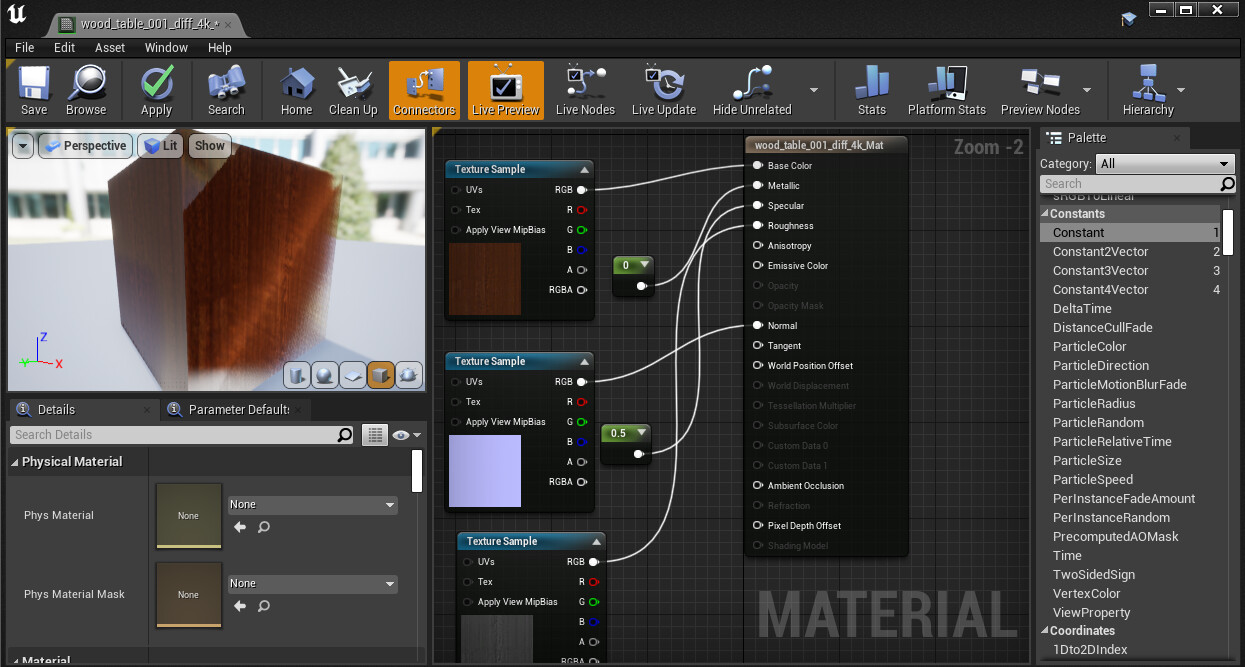
Task: Click the viewport Show button
Action: pos(209,146)
